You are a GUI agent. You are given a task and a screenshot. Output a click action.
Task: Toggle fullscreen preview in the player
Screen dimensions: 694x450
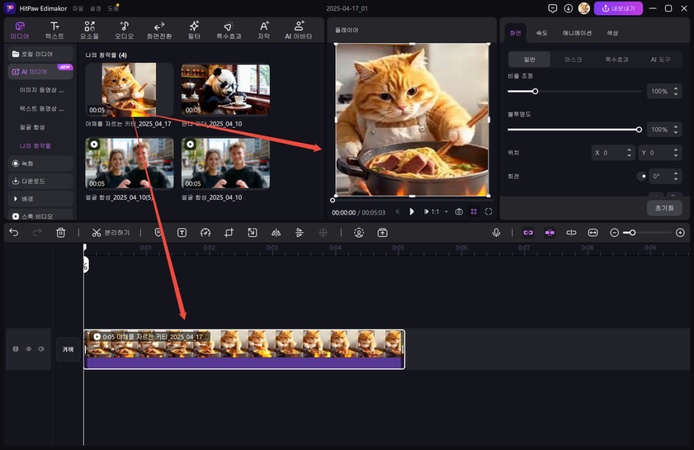(x=488, y=212)
